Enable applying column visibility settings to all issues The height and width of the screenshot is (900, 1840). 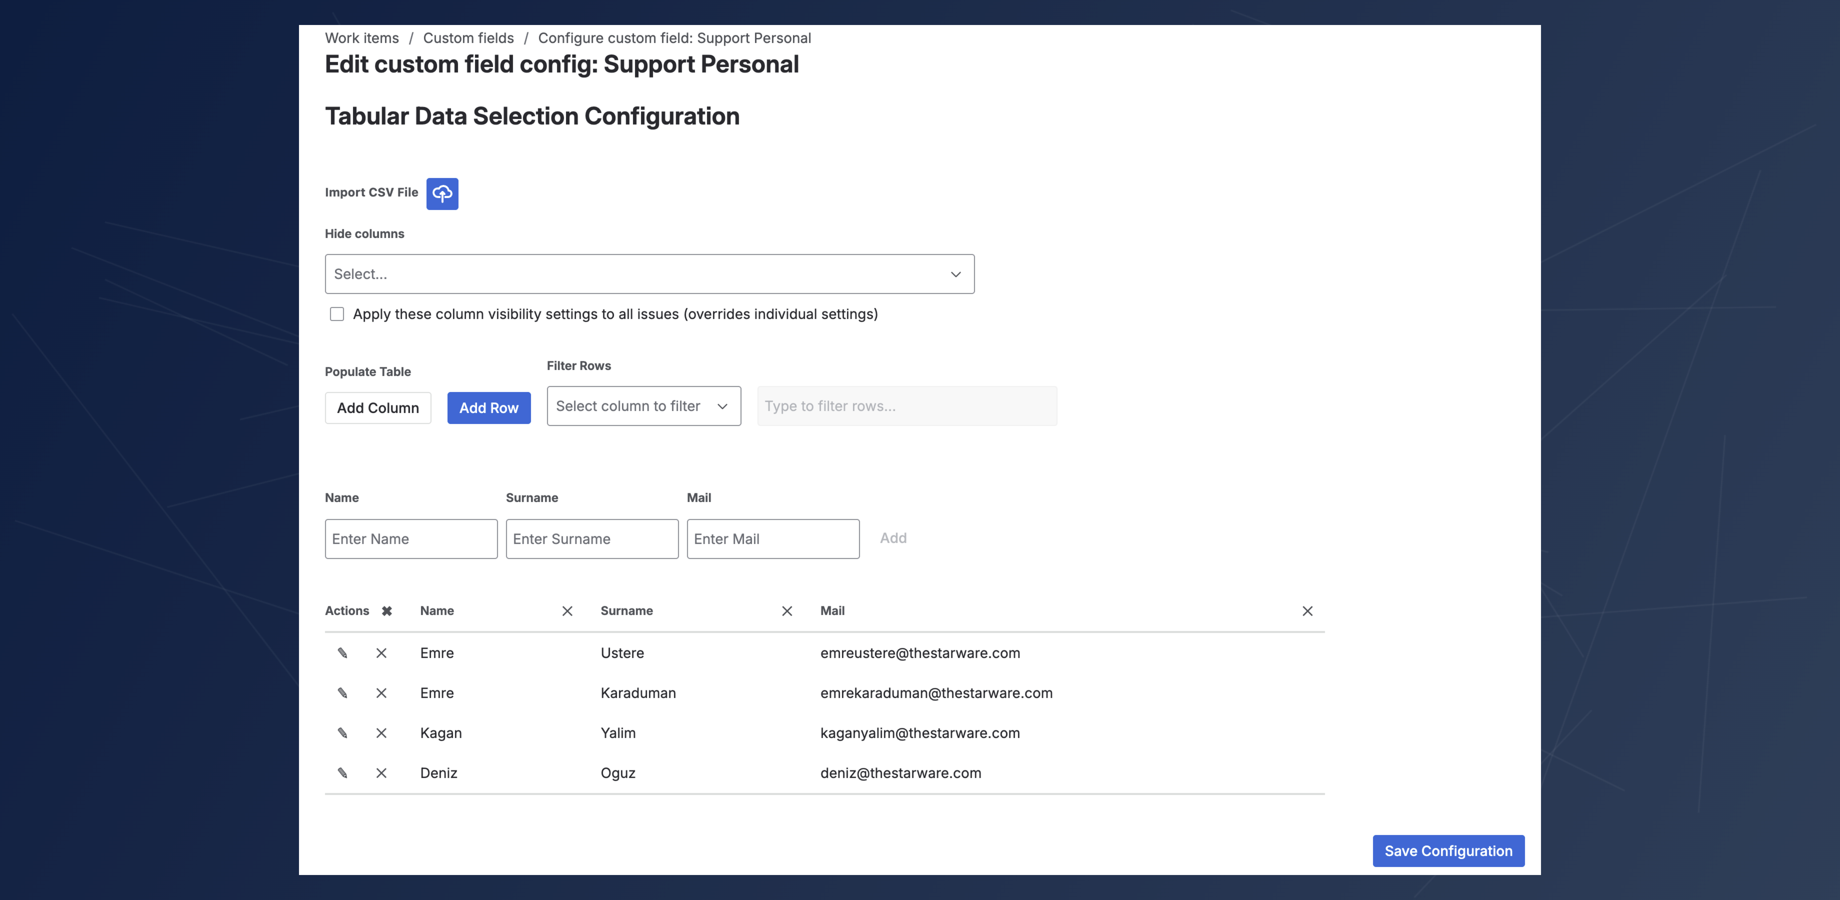pos(336,313)
